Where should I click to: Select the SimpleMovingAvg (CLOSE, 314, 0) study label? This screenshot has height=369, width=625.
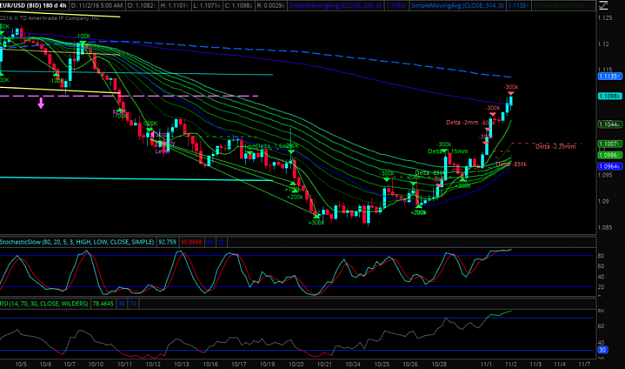tap(458, 6)
